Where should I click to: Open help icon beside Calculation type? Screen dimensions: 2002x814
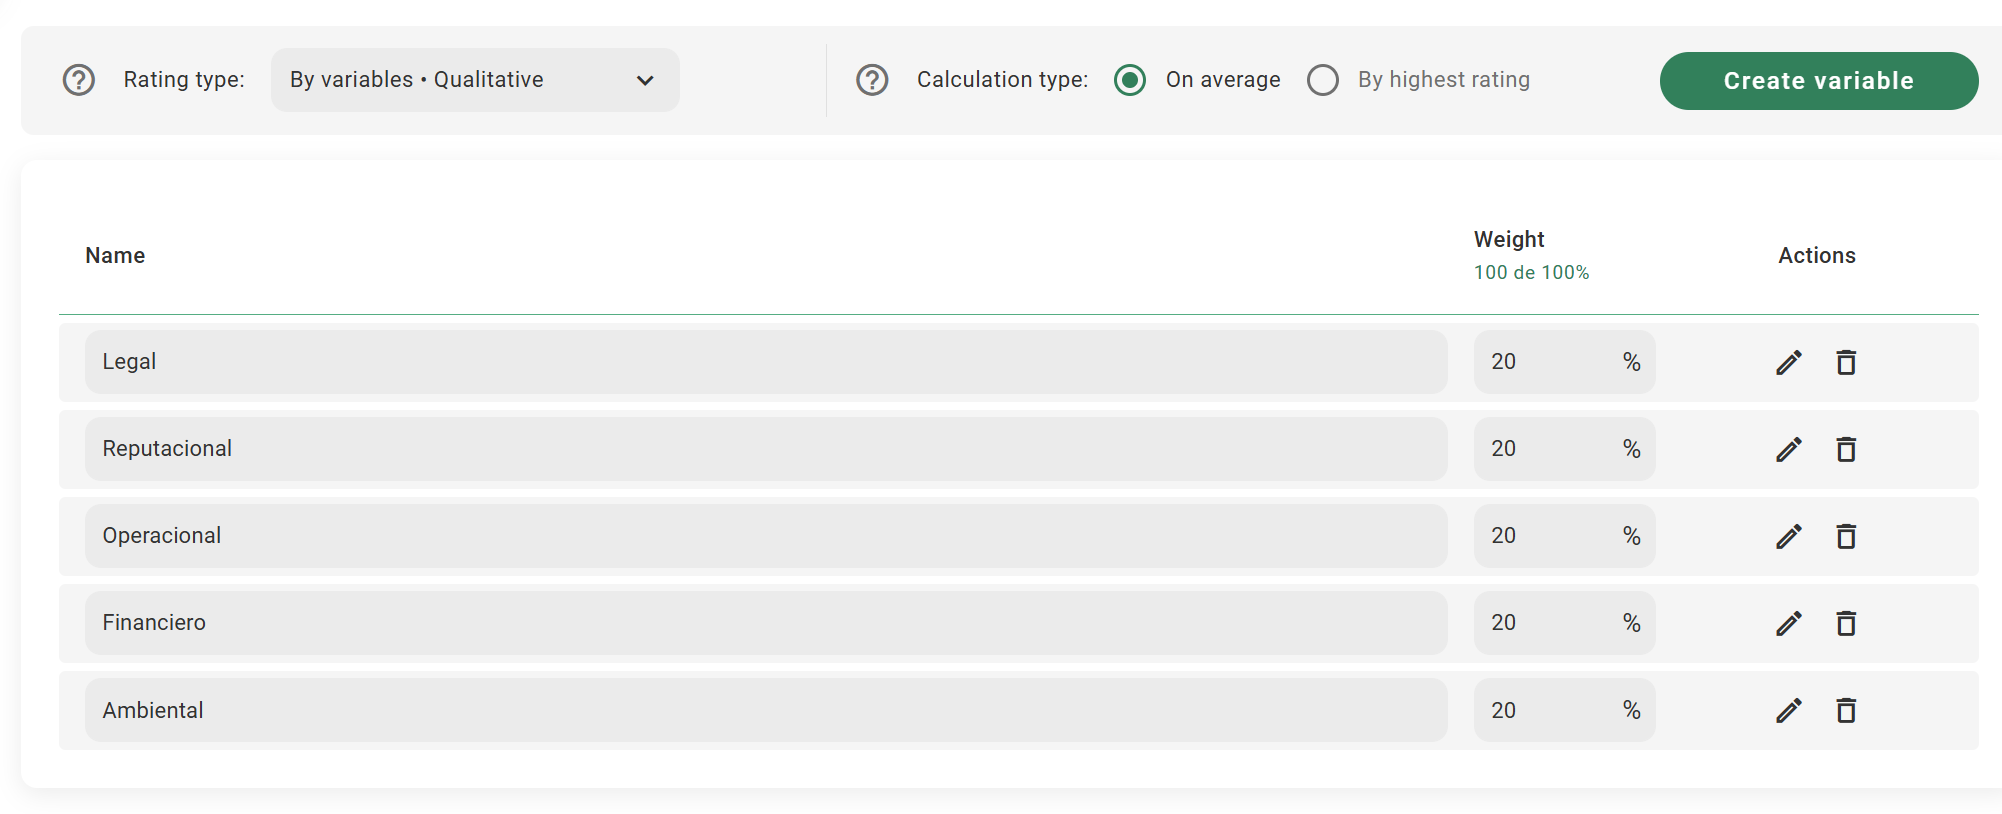tap(872, 80)
